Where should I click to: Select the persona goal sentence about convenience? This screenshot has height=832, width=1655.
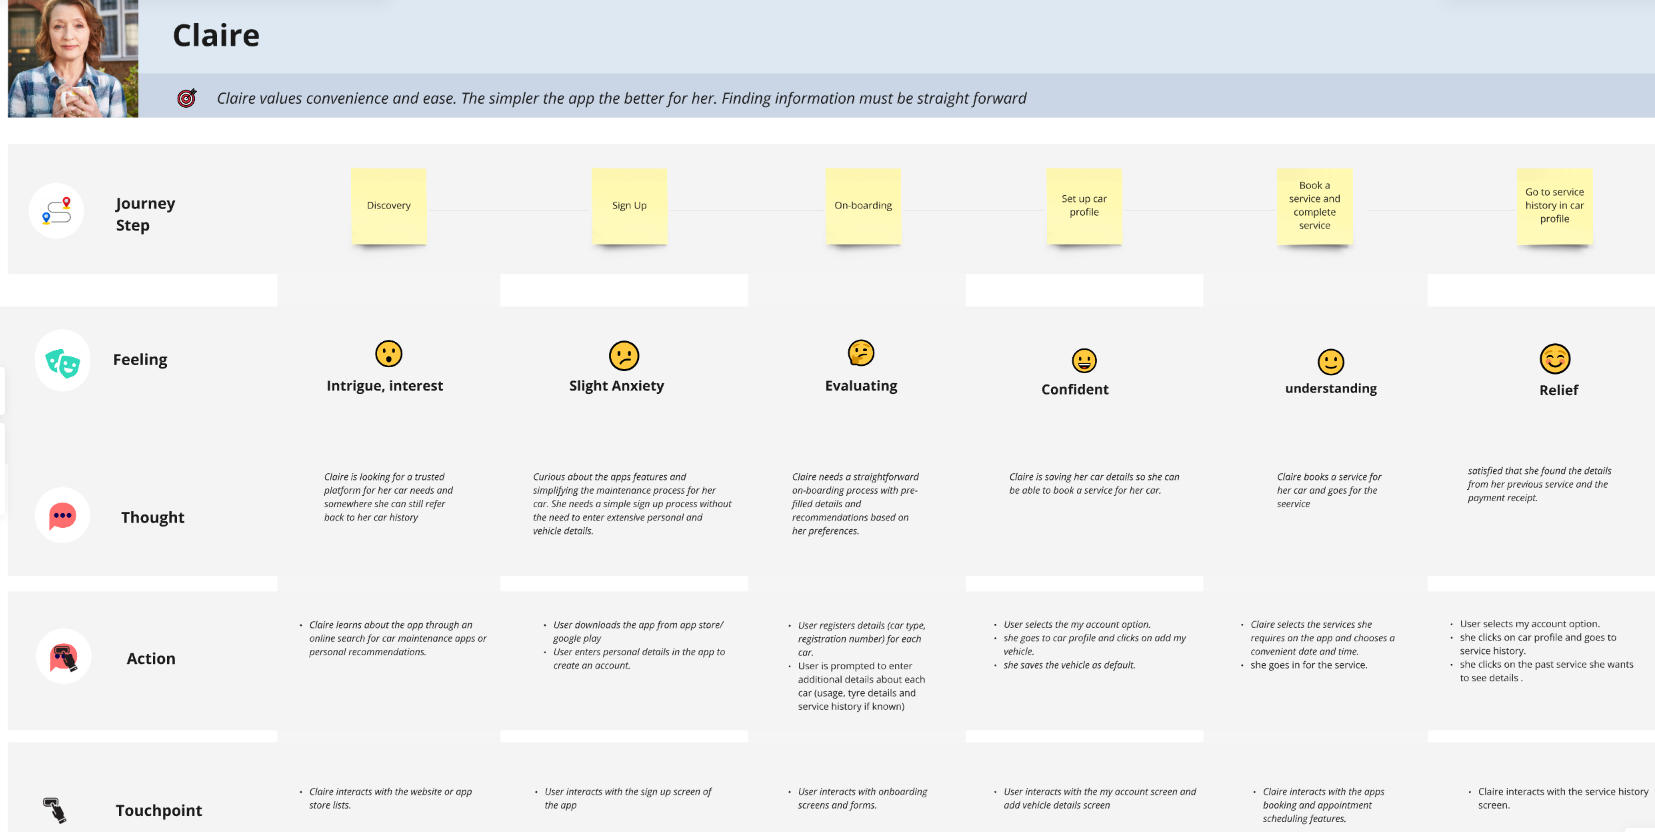tap(621, 98)
